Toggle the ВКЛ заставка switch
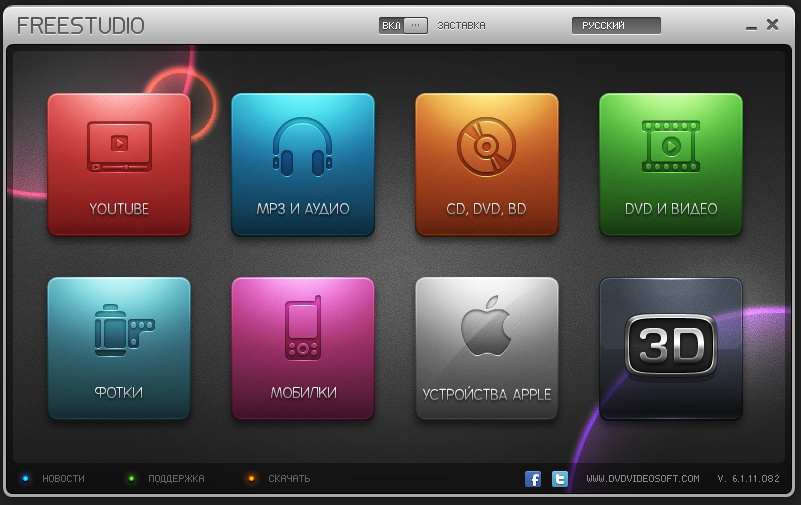The width and height of the screenshot is (801, 505). tap(403, 26)
